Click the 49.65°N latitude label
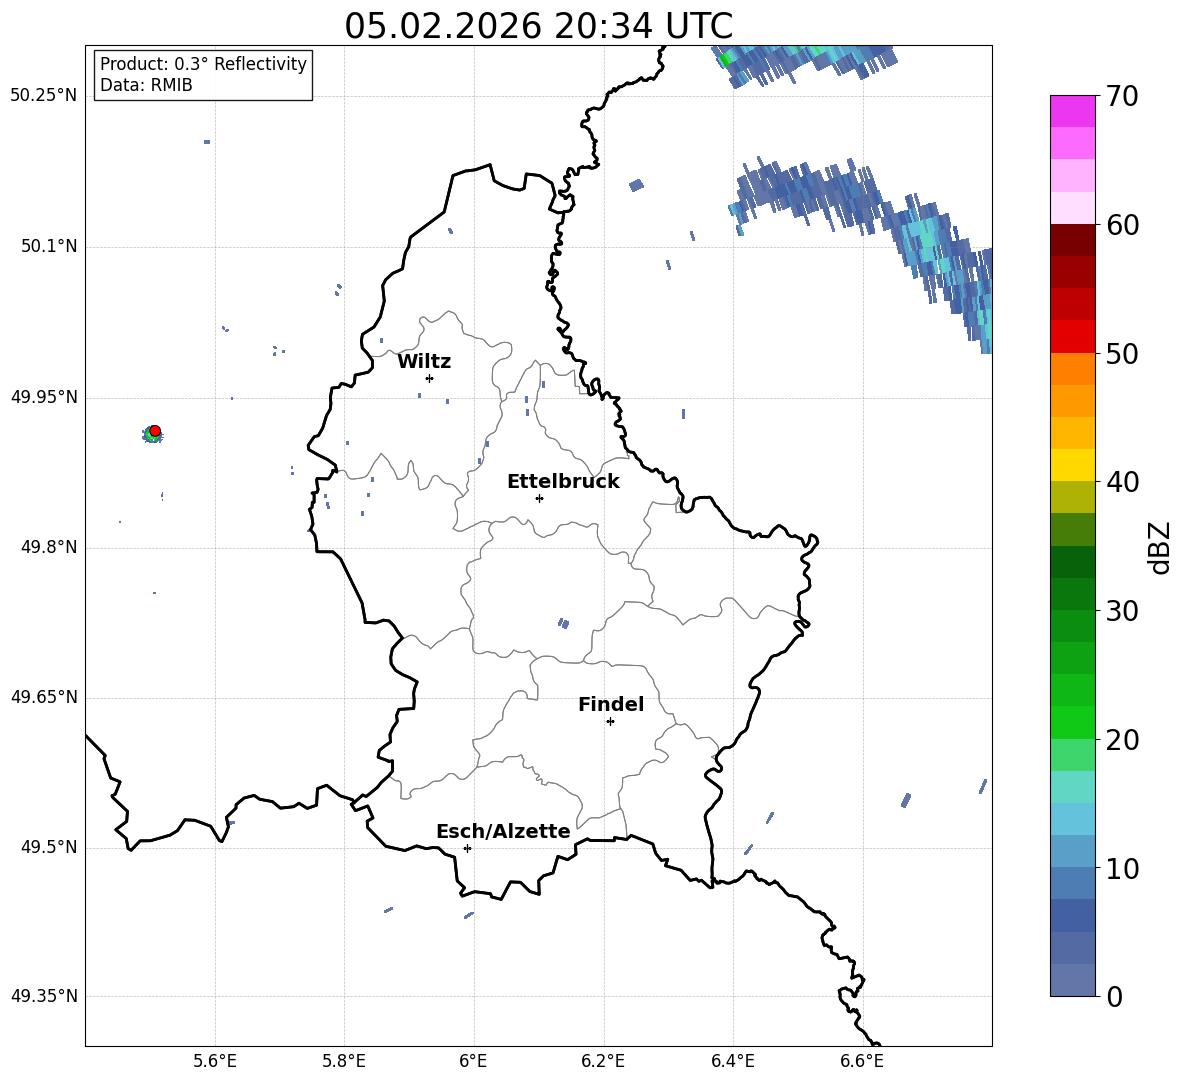 pyautogui.click(x=44, y=697)
